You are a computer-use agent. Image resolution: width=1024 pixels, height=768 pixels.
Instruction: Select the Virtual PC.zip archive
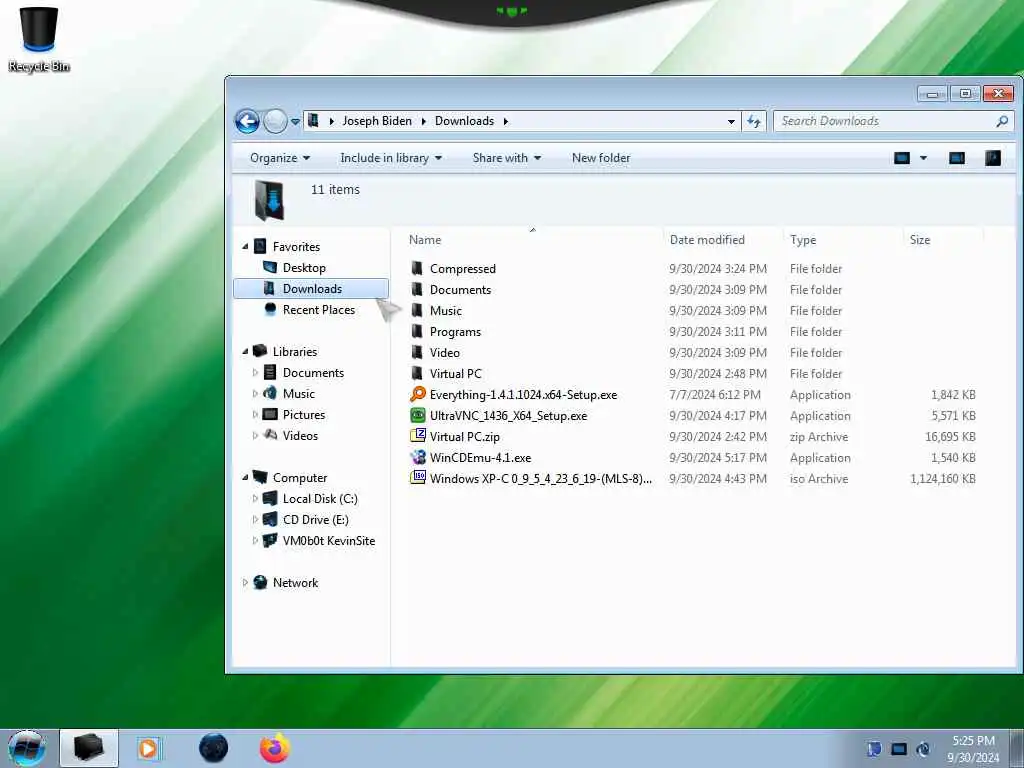coord(464,436)
